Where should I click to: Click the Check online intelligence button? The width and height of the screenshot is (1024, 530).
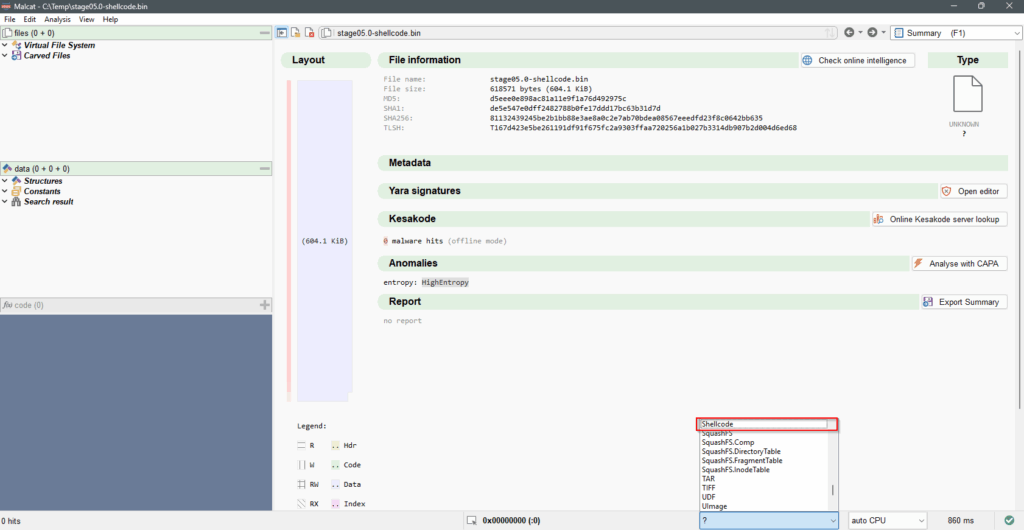coord(856,60)
